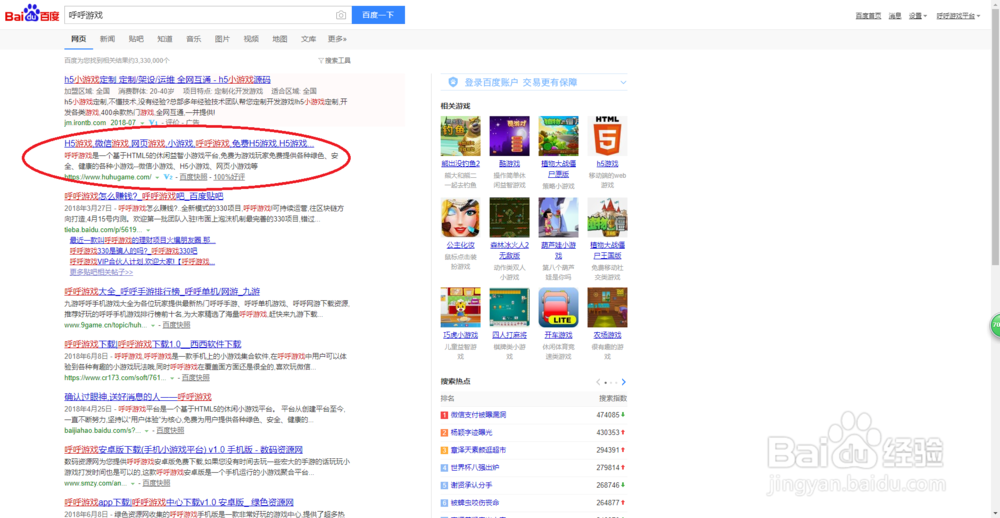Click the V2 credit badge near huhugame.com
Image resolution: width=1000 pixels, height=518 pixels.
click(168, 177)
